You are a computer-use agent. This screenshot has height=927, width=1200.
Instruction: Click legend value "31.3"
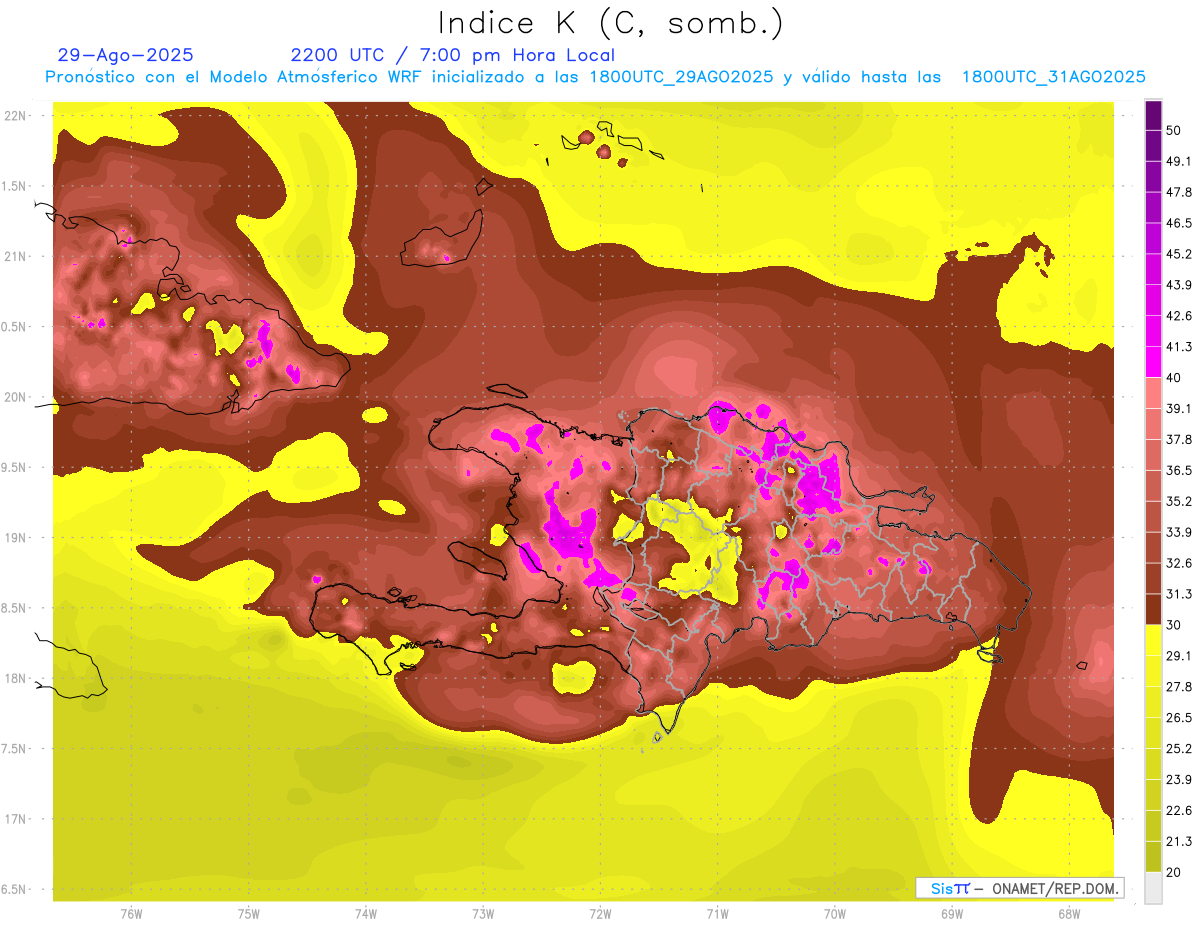point(1178,594)
